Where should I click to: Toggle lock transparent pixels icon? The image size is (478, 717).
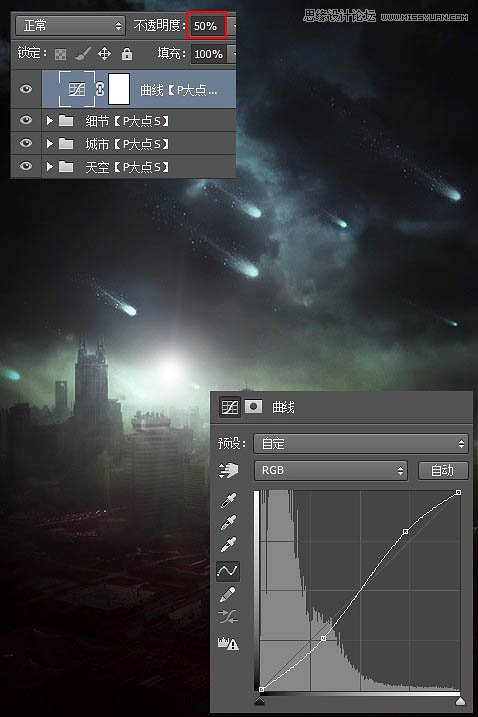point(60,54)
